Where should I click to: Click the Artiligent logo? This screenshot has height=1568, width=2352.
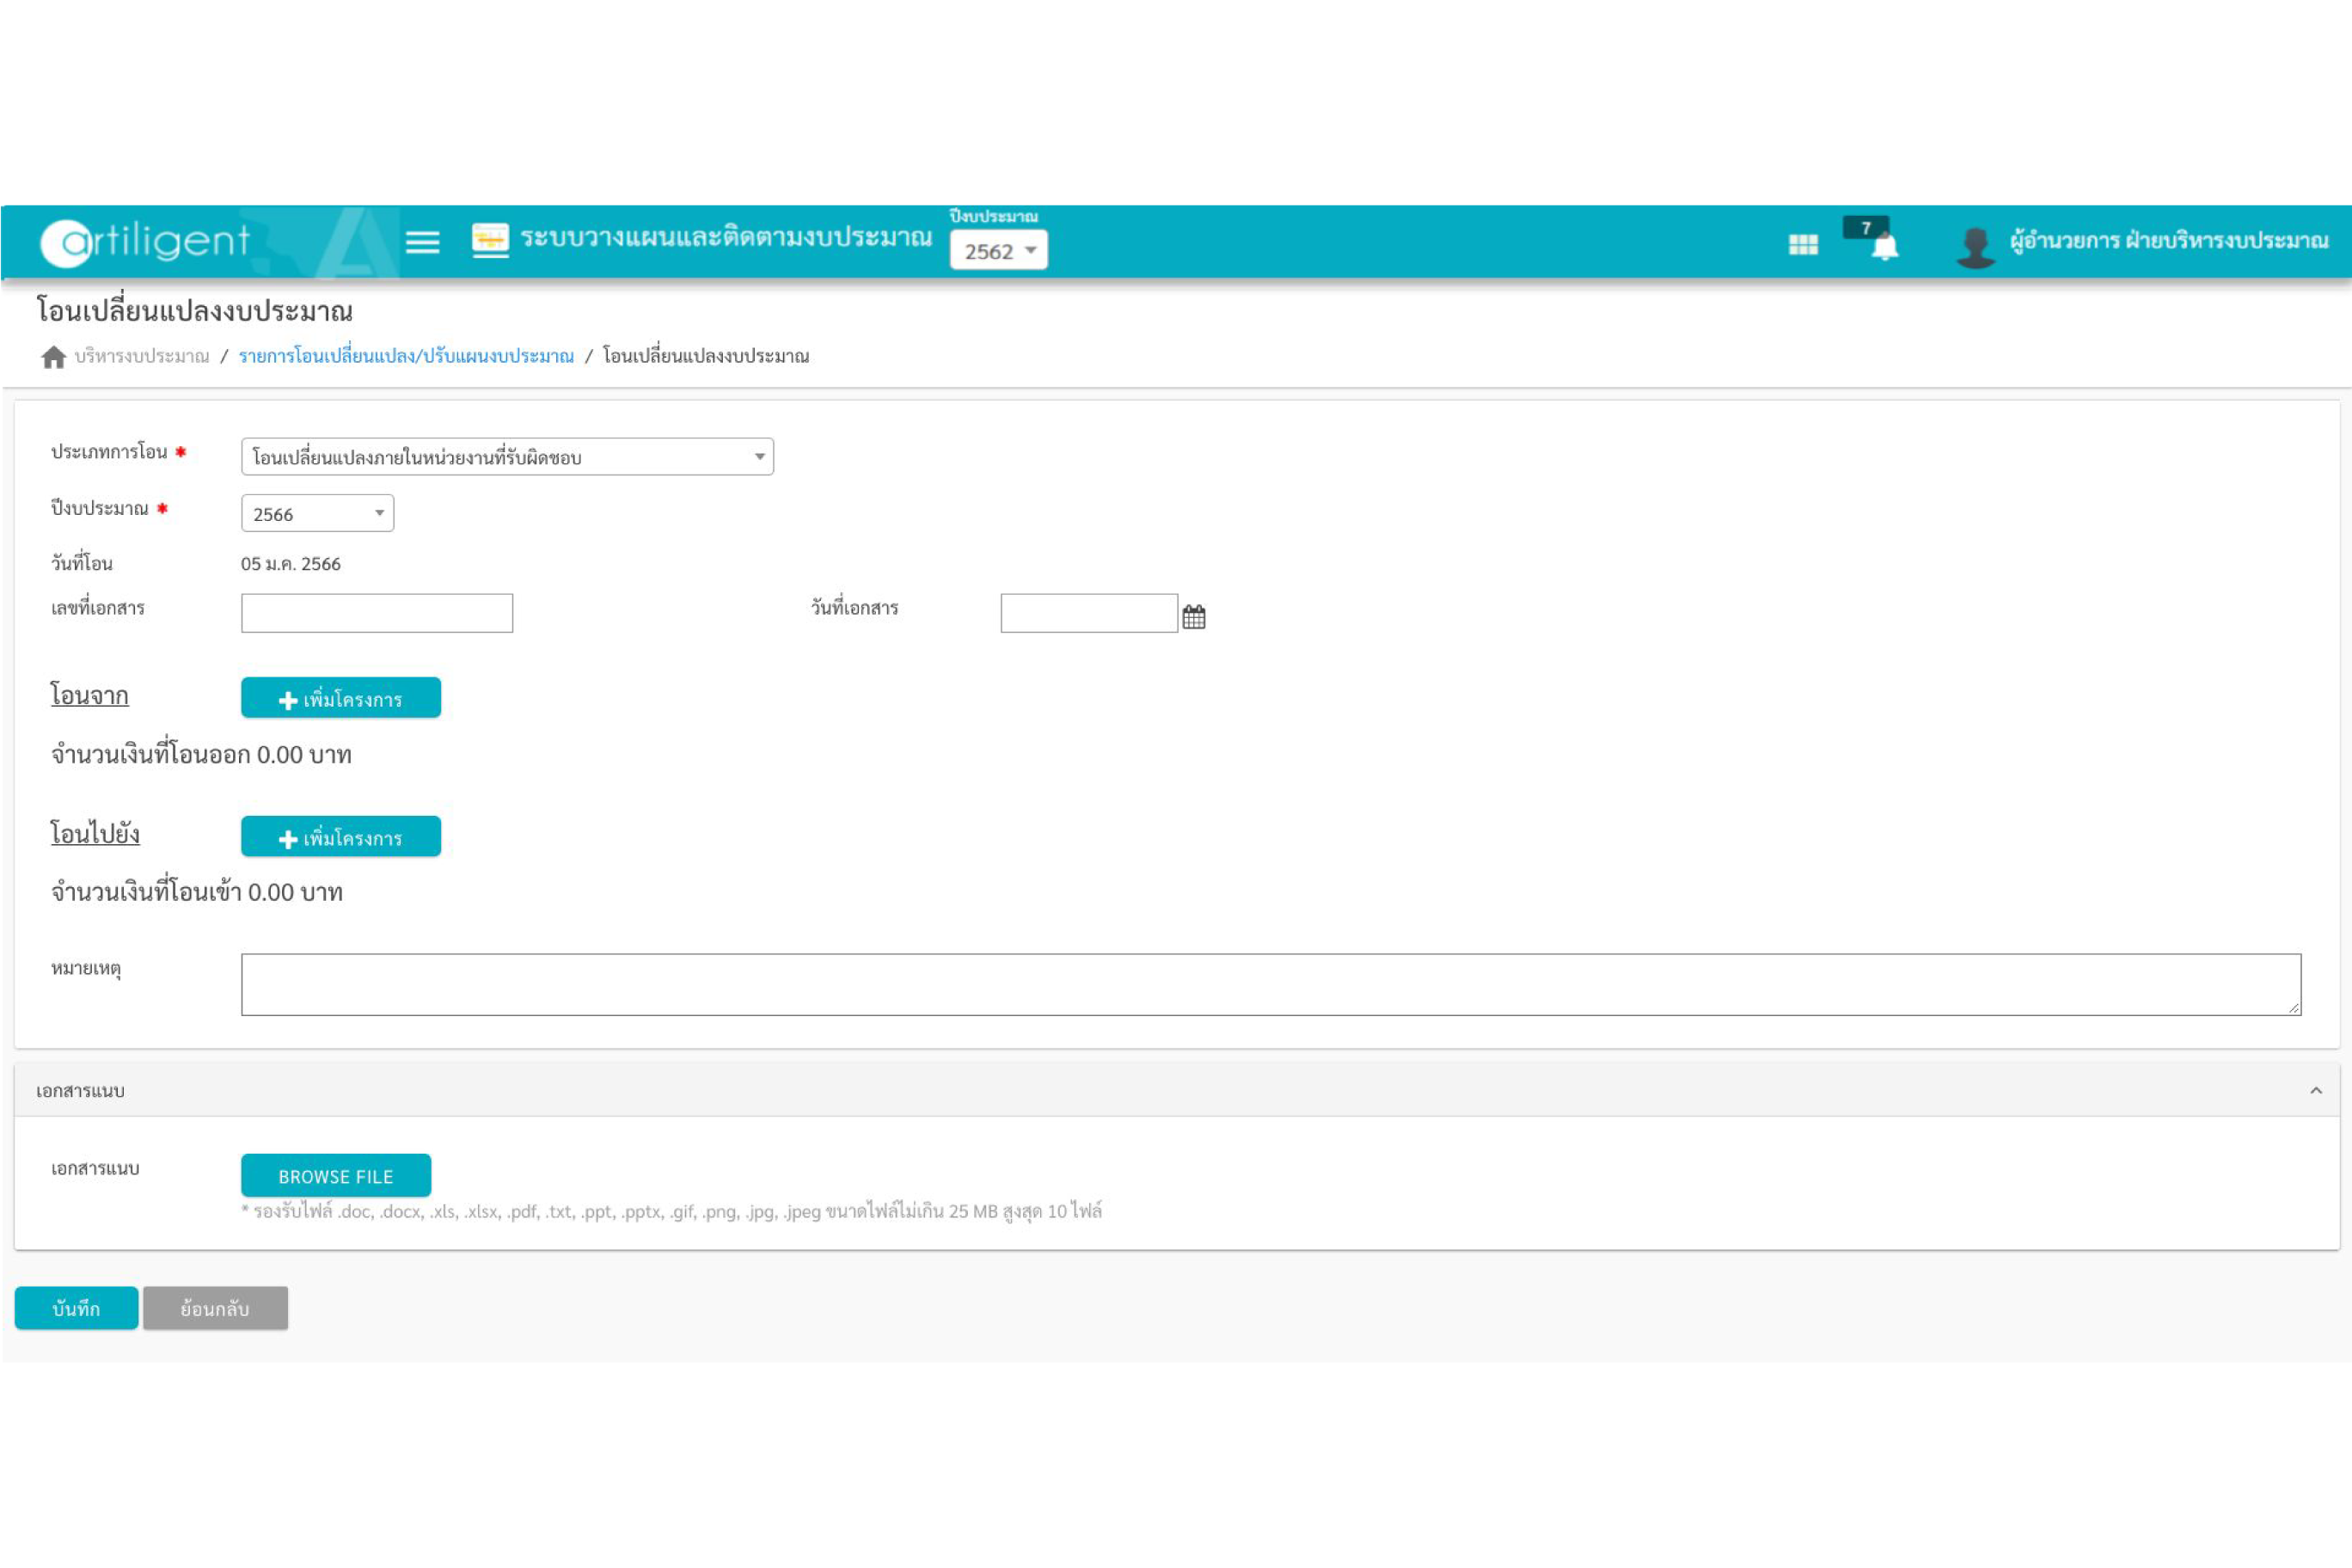[x=145, y=242]
